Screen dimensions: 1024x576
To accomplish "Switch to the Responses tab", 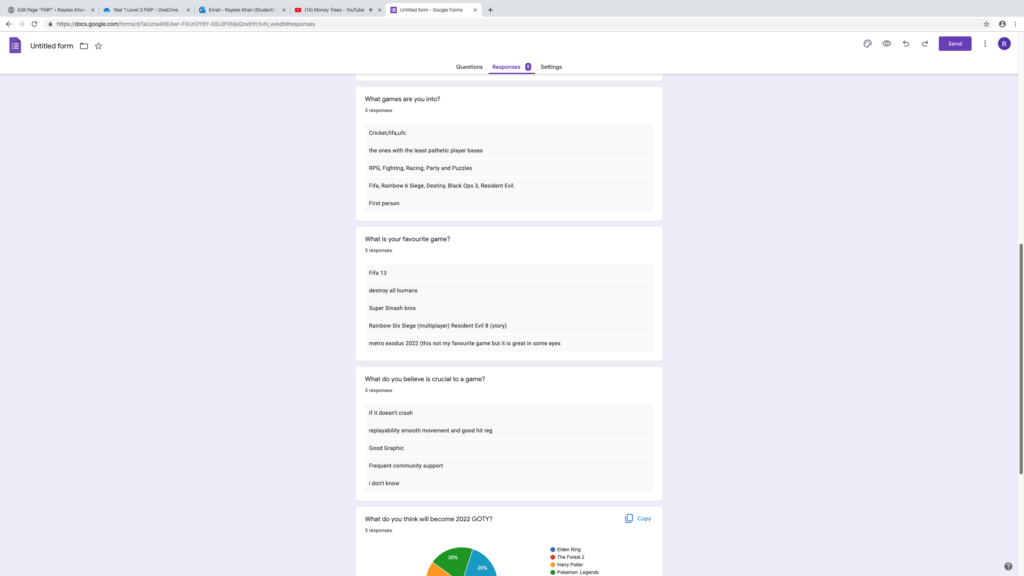I will click(x=511, y=67).
